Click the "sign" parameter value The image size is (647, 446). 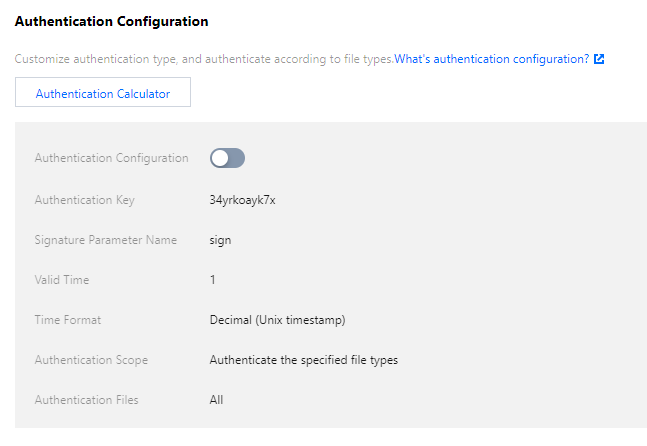pyautogui.click(x=220, y=240)
